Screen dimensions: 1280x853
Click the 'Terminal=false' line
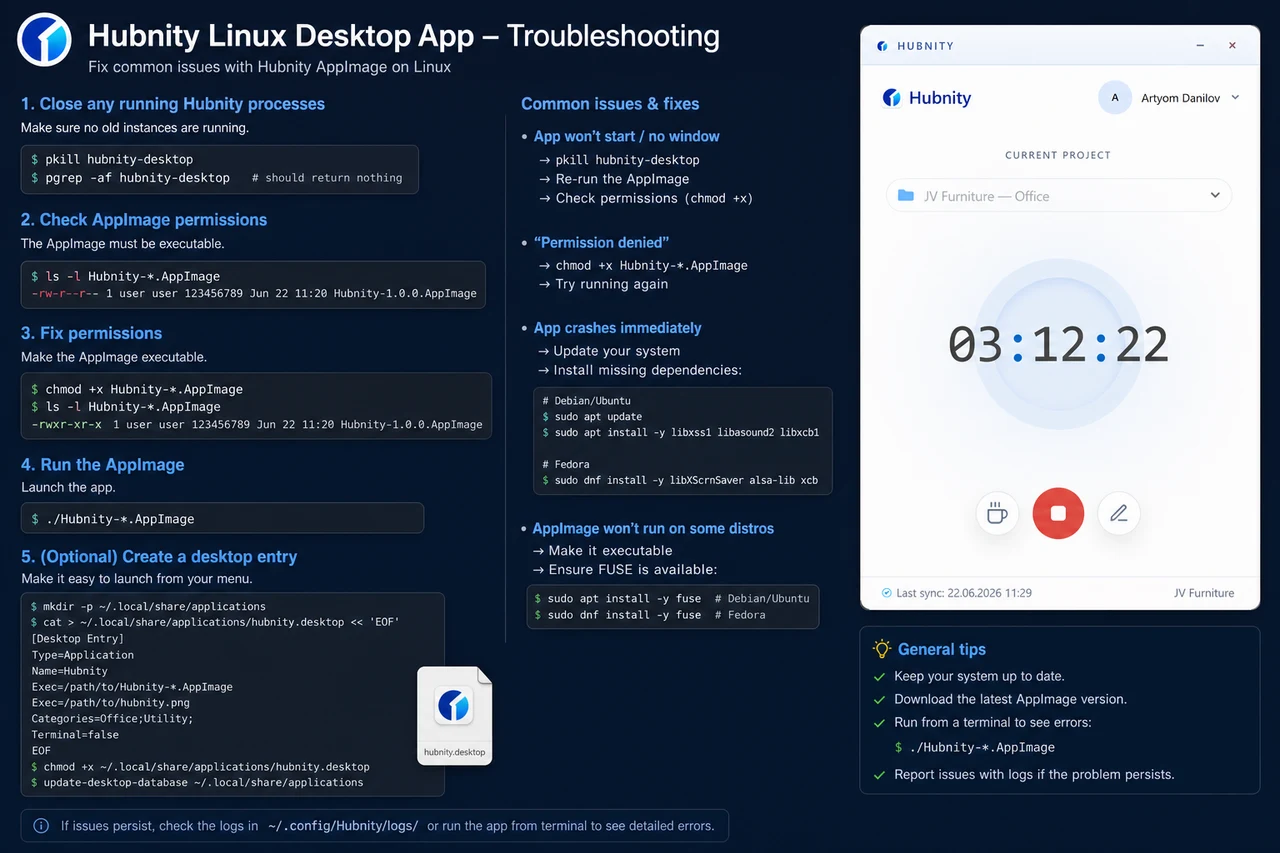click(75, 734)
